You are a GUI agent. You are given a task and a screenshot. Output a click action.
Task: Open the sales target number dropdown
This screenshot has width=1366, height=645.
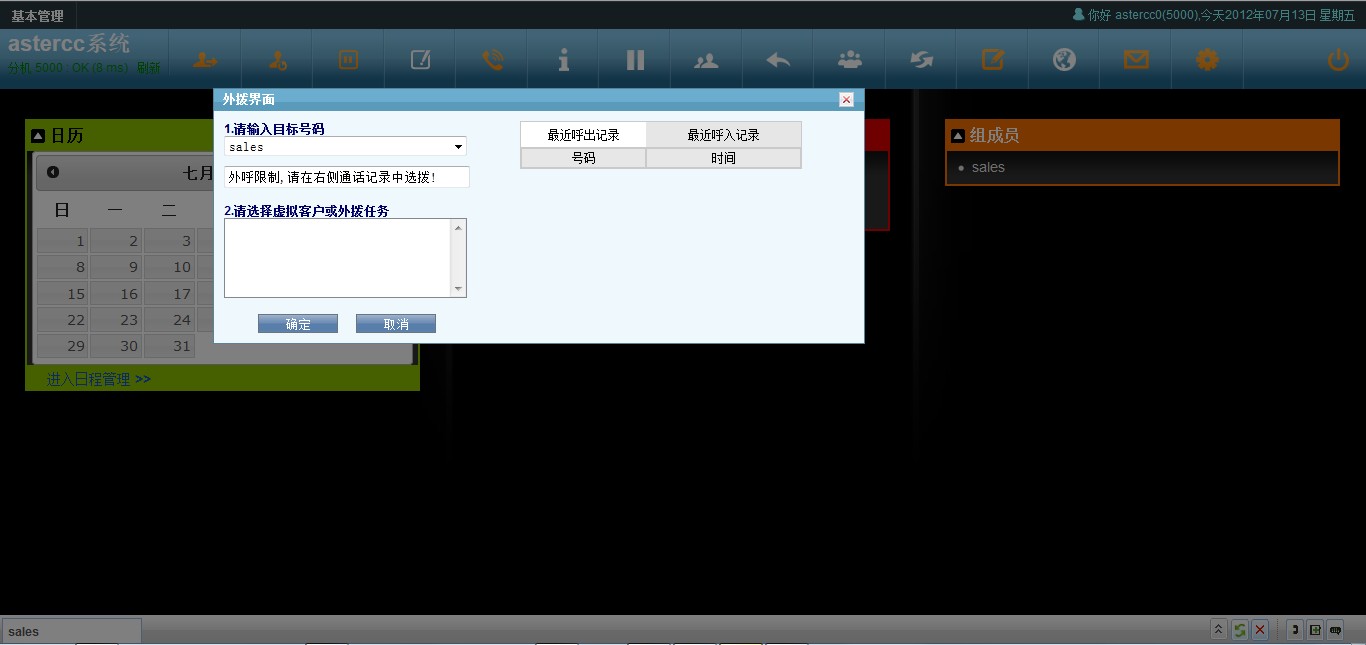pyautogui.click(x=458, y=147)
